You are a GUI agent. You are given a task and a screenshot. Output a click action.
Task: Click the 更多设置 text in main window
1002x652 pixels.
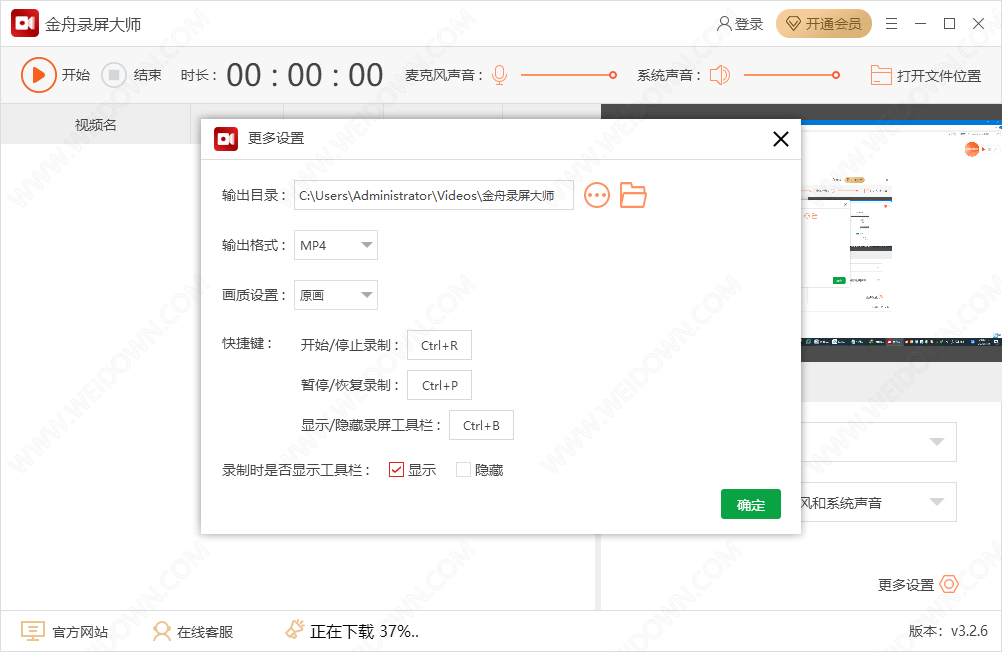coord(906,585)
